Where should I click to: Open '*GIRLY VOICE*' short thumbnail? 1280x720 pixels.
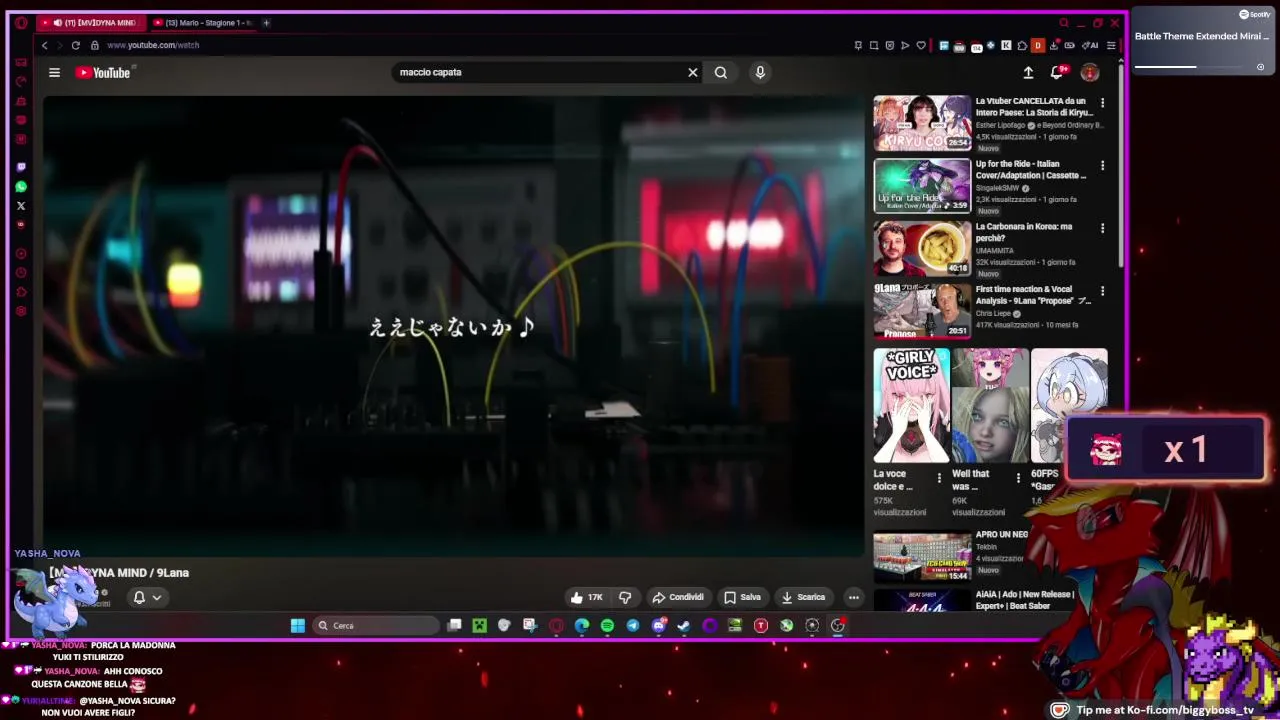coord(911,405)
